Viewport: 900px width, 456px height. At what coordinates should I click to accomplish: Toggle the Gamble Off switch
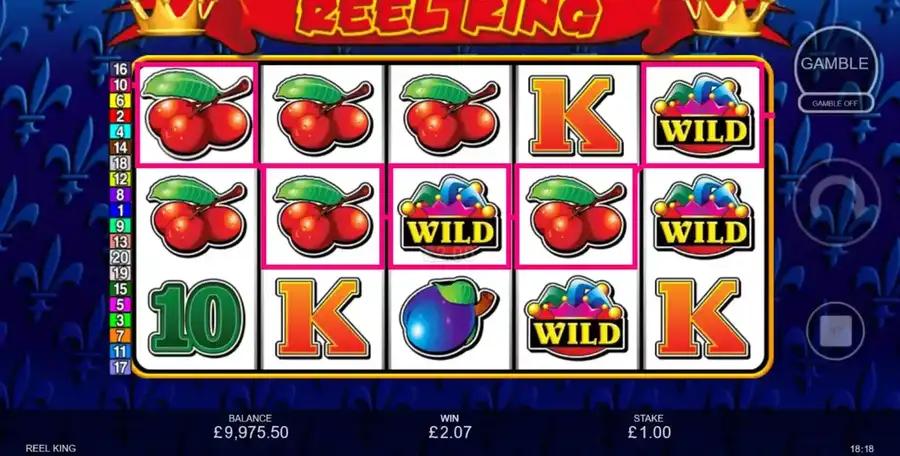coord(836,103)
